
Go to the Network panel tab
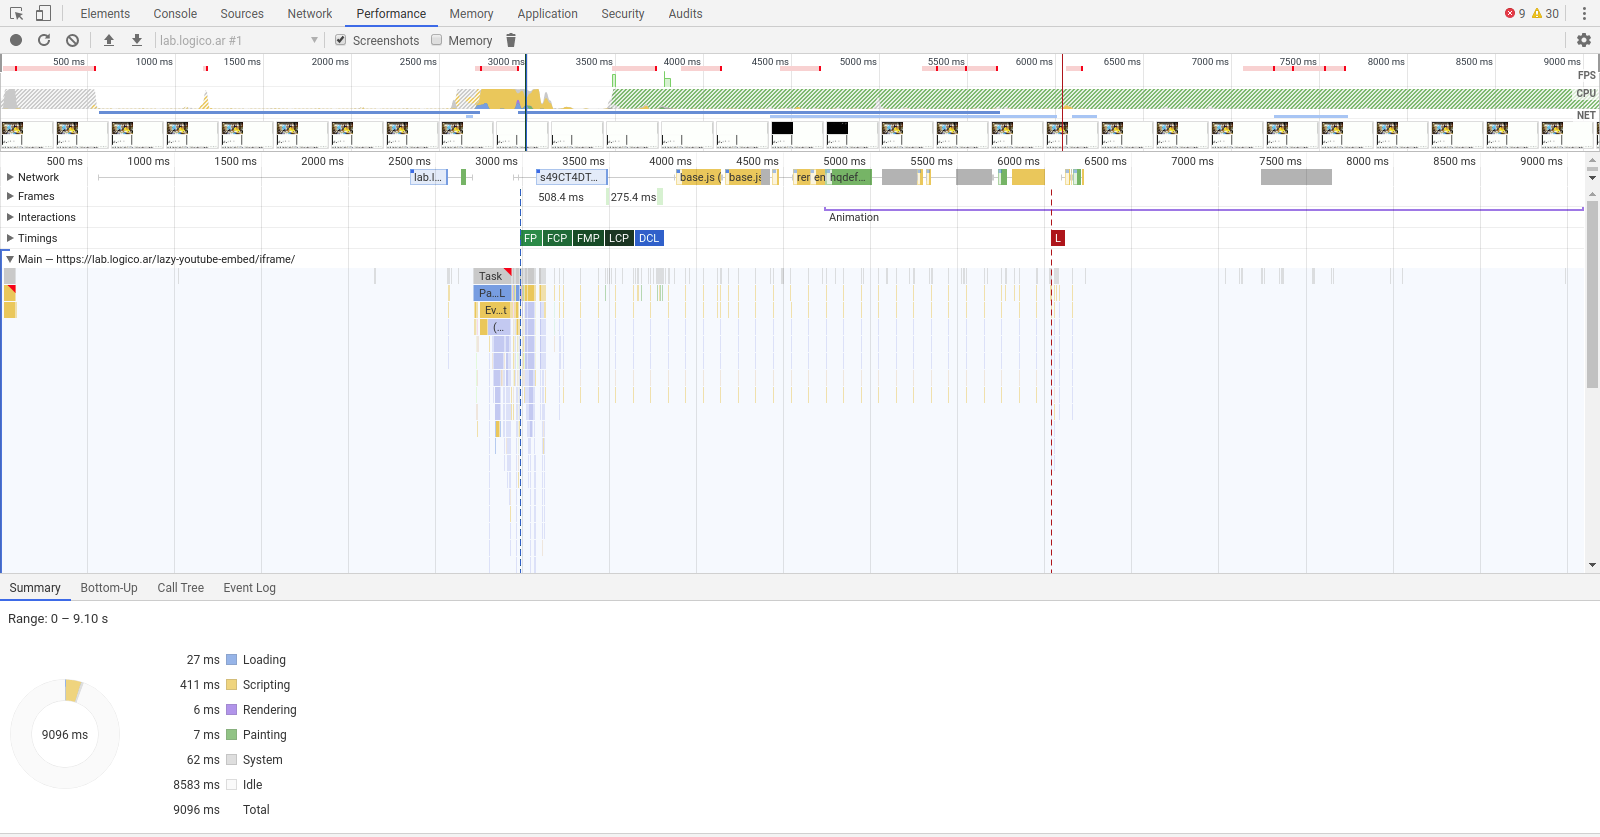tap(310, 14)
